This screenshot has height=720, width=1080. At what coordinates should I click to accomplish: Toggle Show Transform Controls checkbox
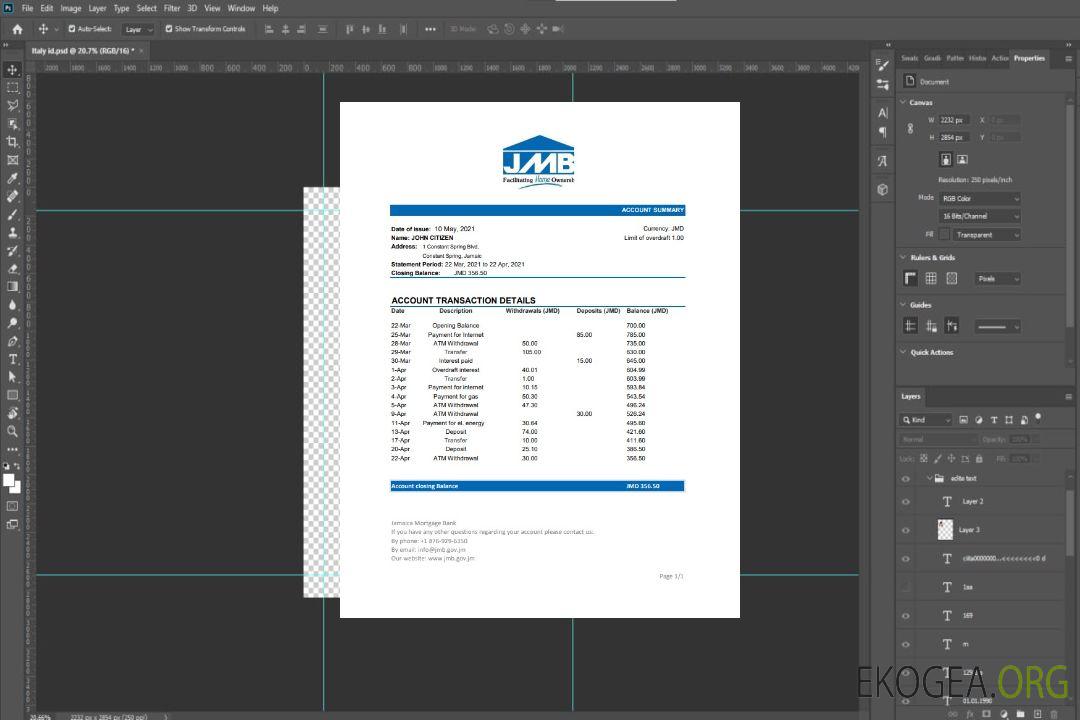(x=169, y=29)
